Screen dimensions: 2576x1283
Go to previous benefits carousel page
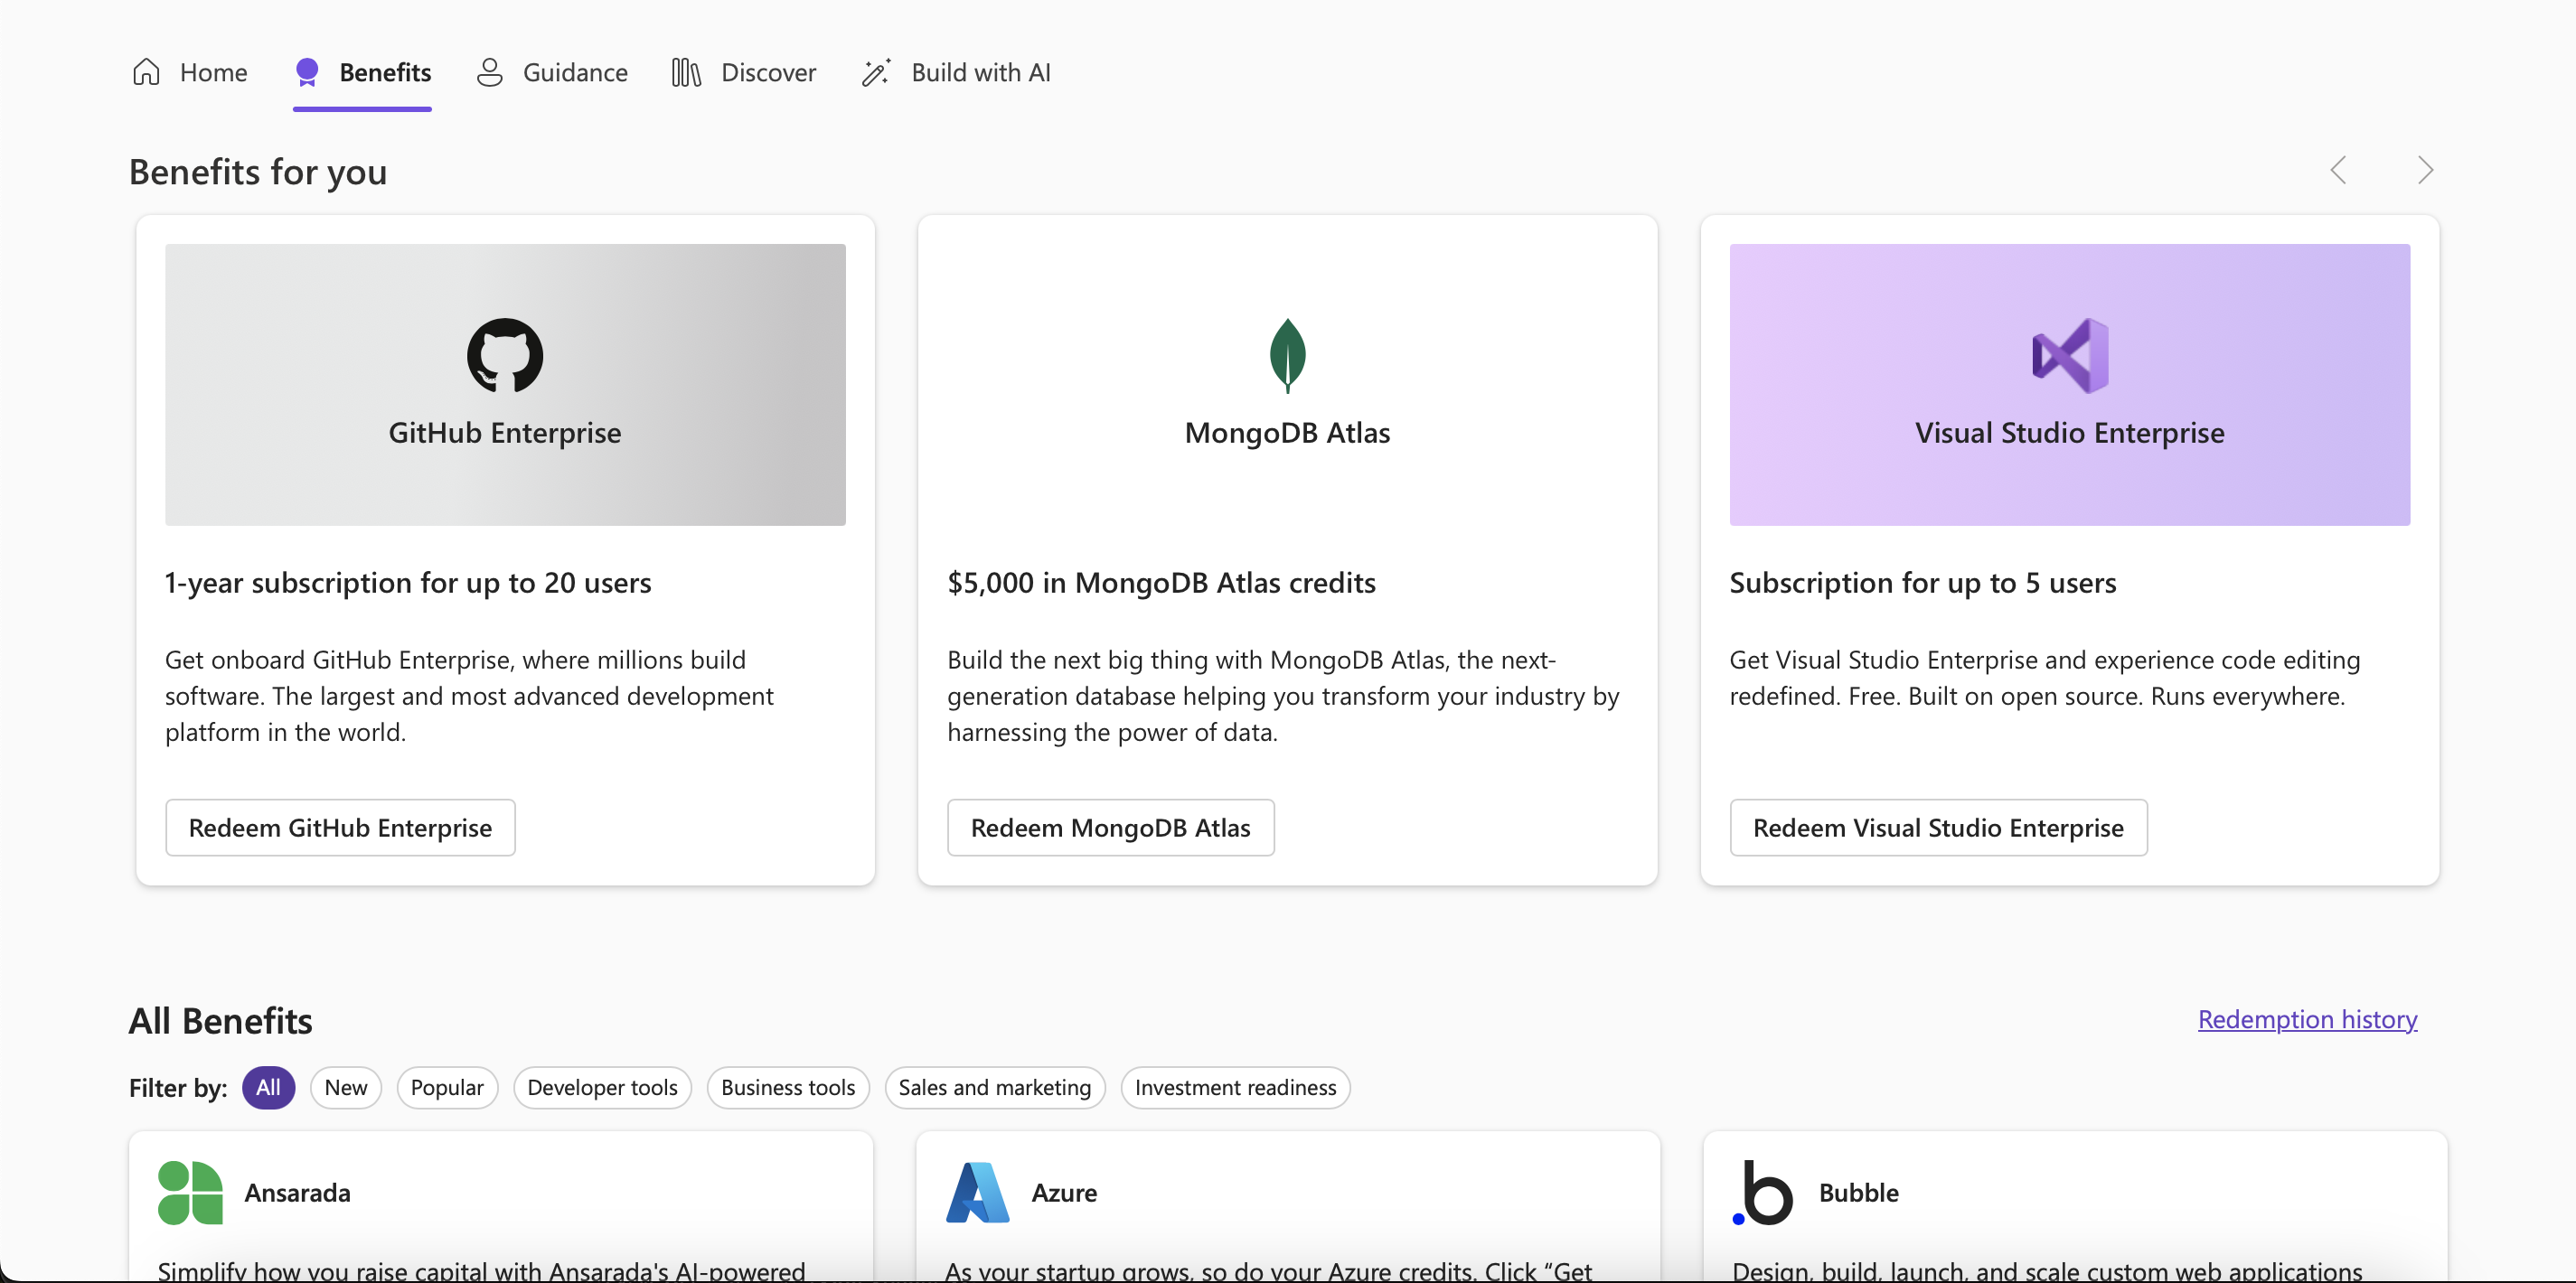pos(2338,170)
